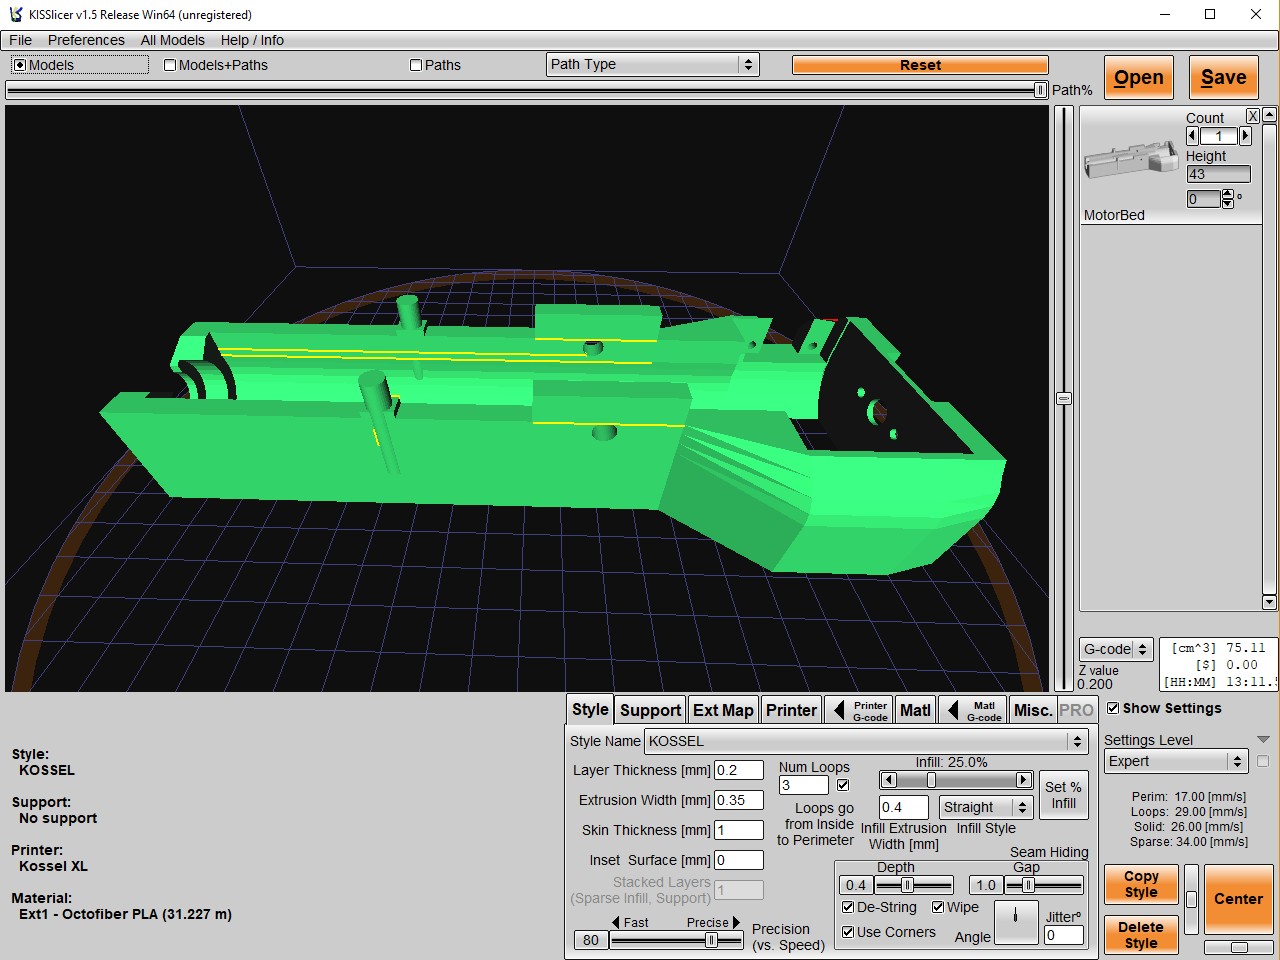Click the Copy Style button
This screenshot has height=960, width=1280.
(1141, 884)
